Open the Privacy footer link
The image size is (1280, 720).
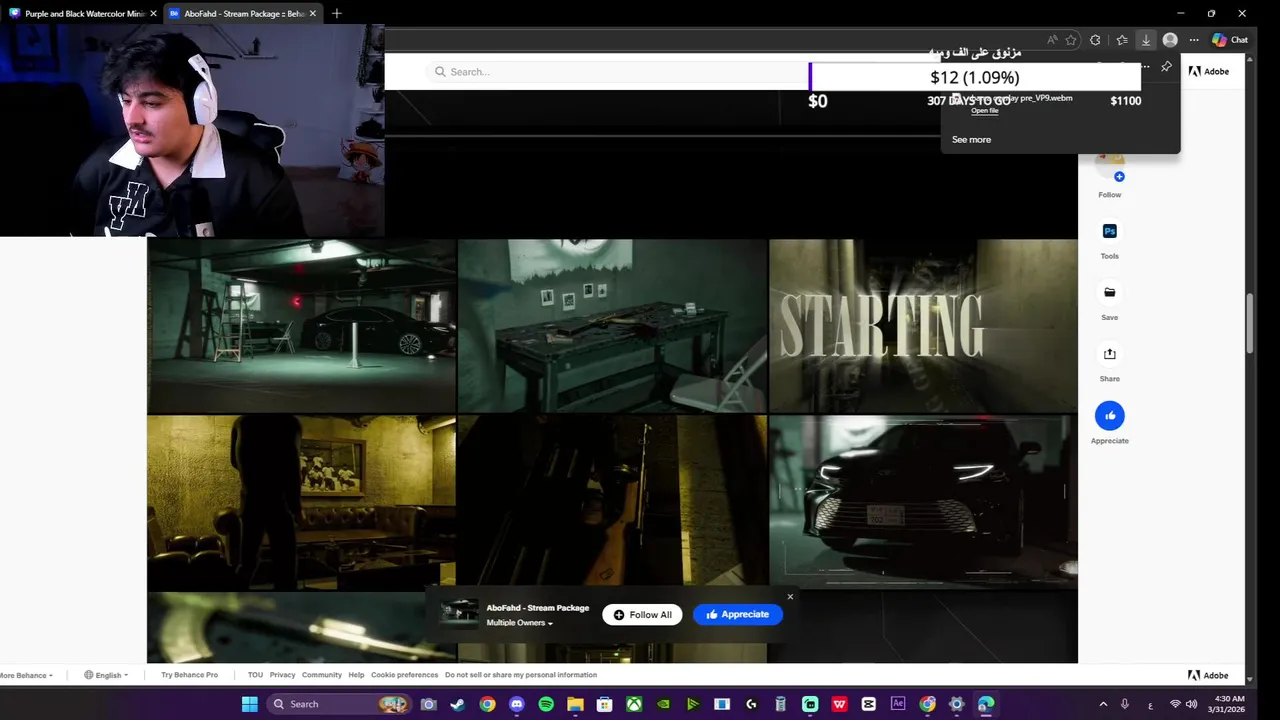click(282, 675)
